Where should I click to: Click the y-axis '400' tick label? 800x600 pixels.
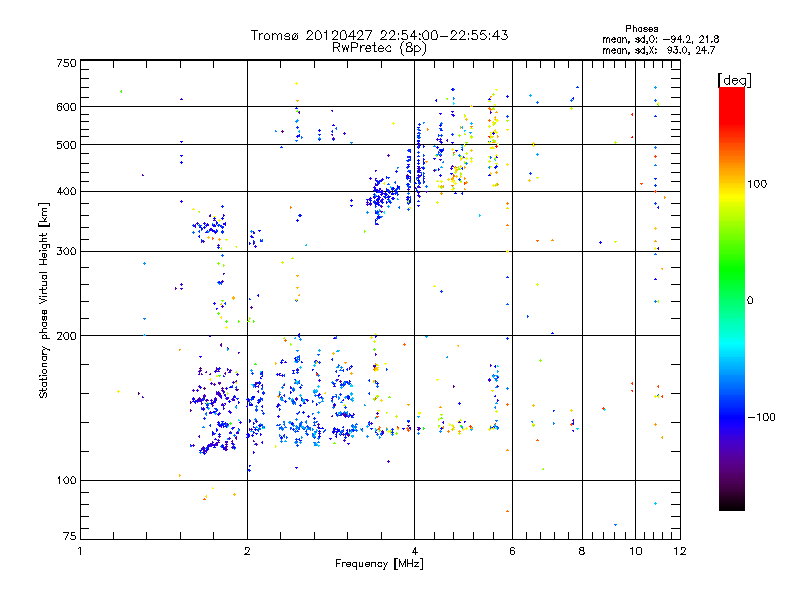pyautogui.click(x=66, y=192)
